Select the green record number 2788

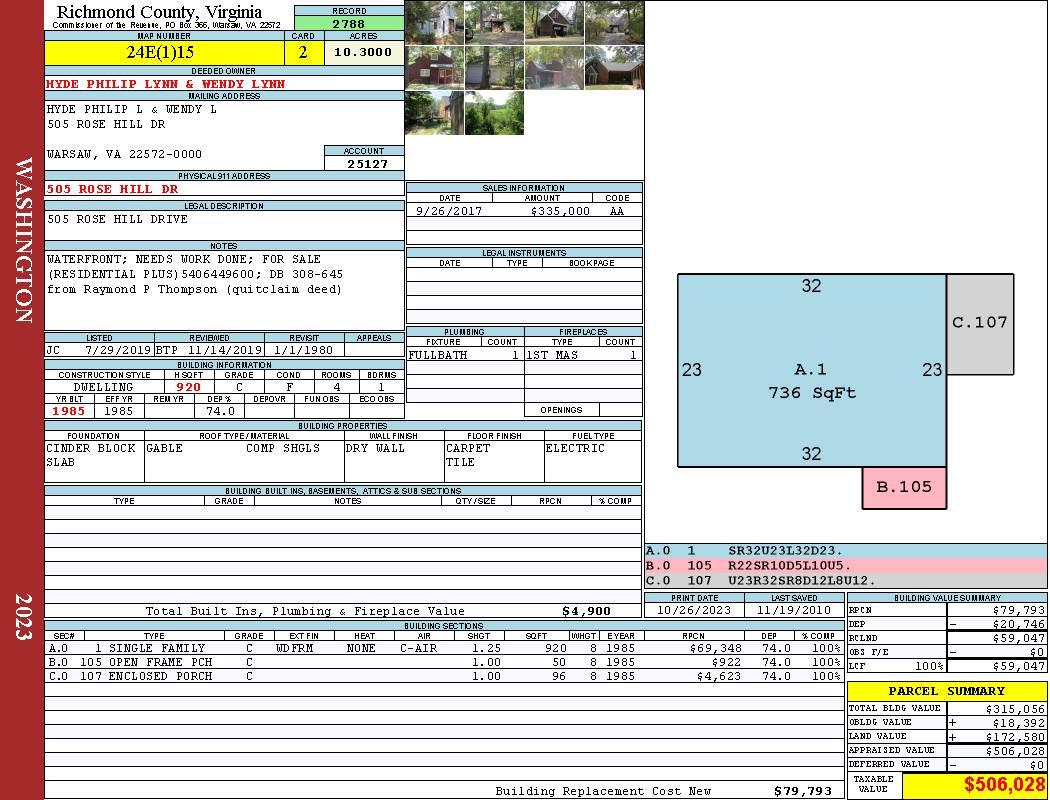tap(349, 23)
